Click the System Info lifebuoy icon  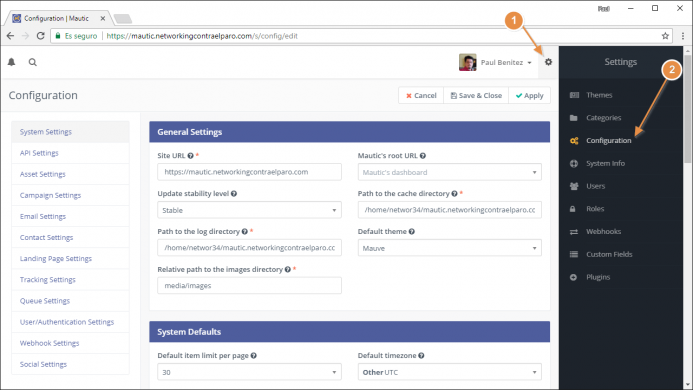tap(574, 163)
